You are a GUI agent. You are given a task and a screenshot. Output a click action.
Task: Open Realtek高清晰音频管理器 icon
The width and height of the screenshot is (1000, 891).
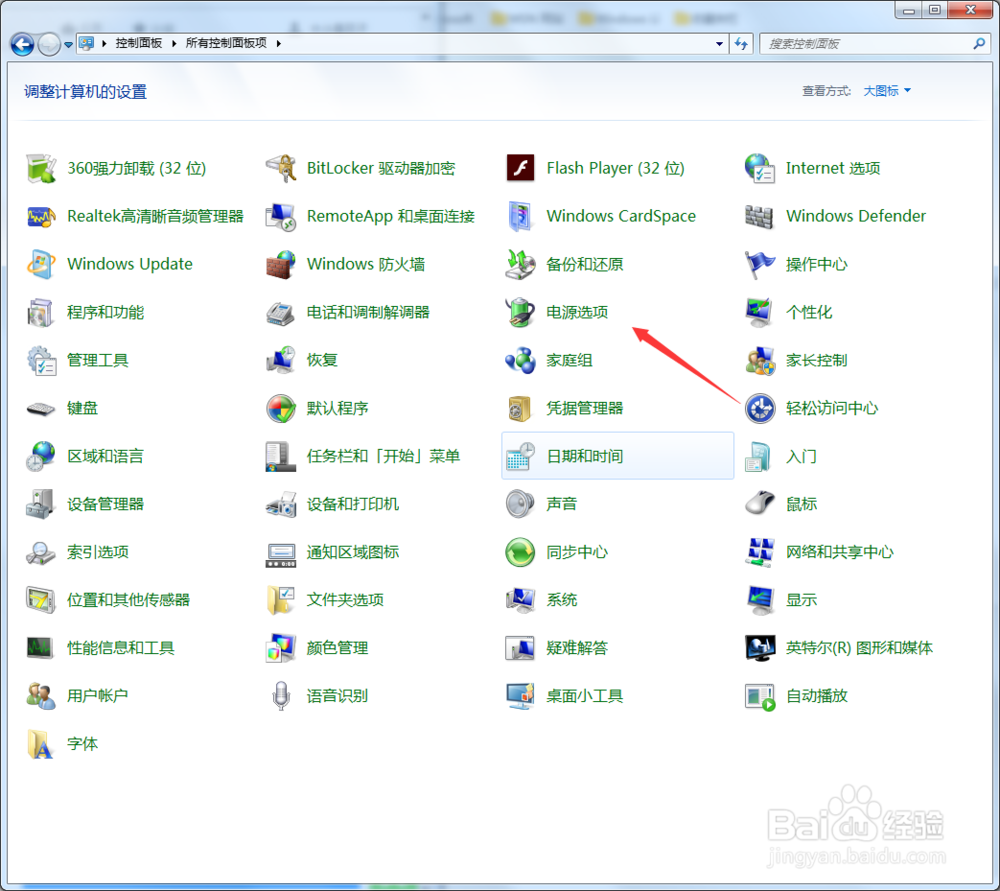click(x=41, y=217)
